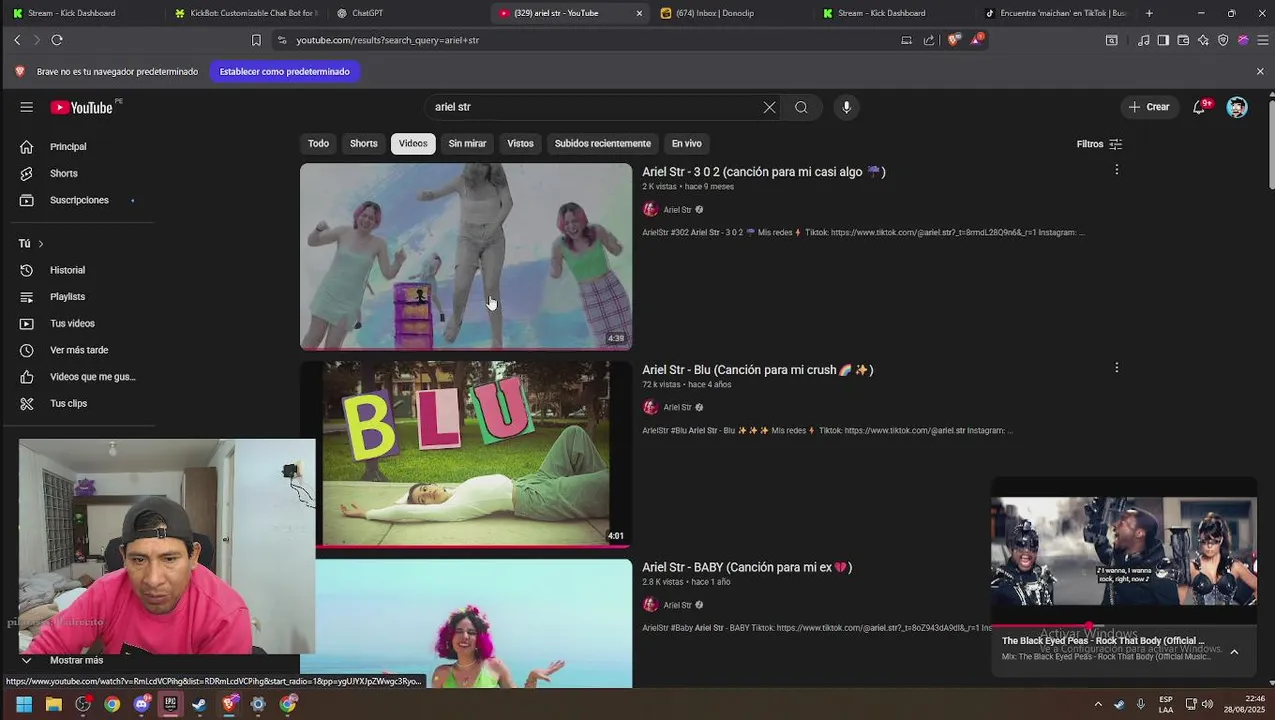Start voice search with the microphone icon
The height and width of the screenshot is (720, 1275).
[x=846, y=107]
